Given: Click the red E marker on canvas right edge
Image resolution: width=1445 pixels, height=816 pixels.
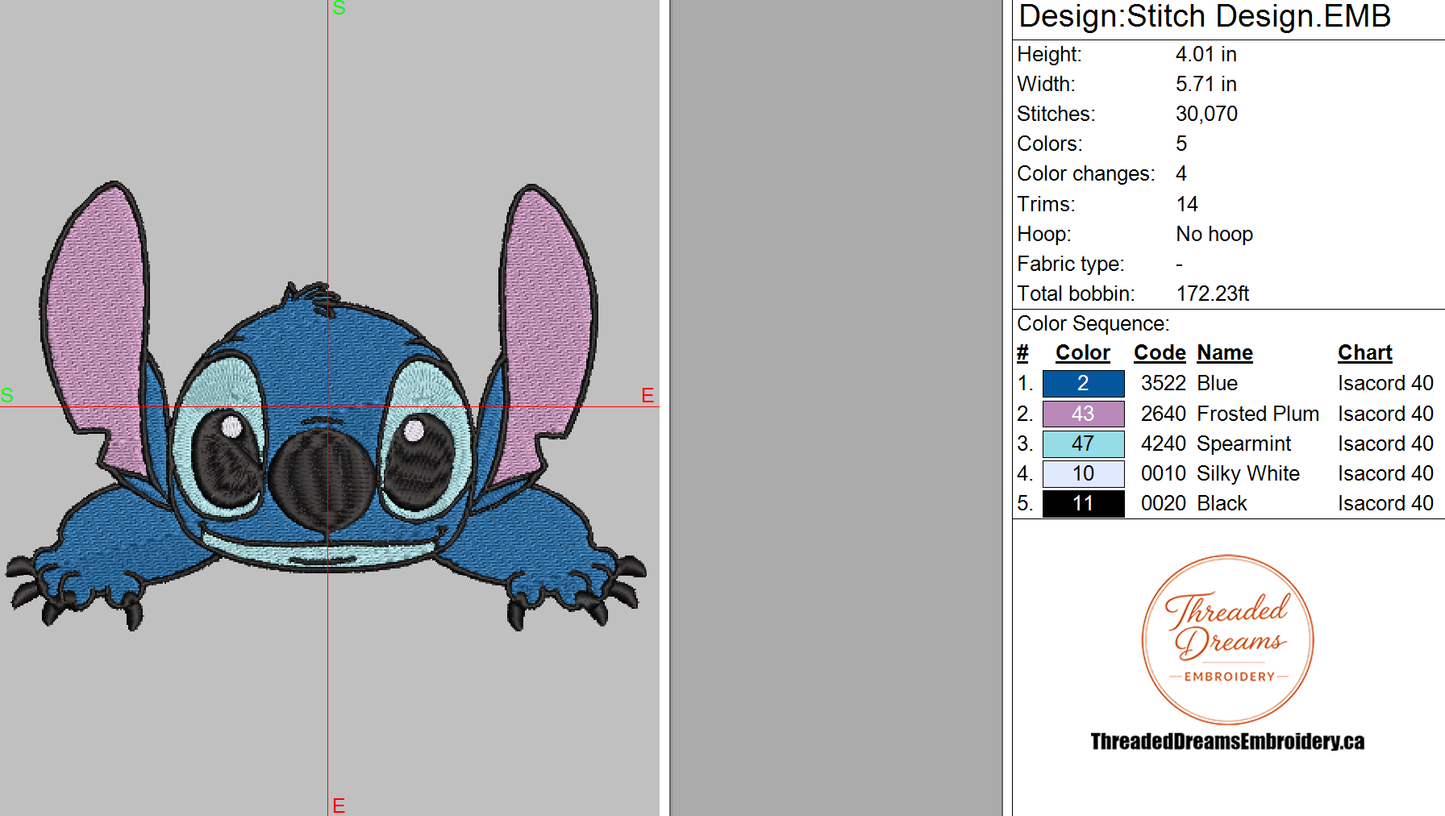Looking at the screenshot, I should coord(647,396).
